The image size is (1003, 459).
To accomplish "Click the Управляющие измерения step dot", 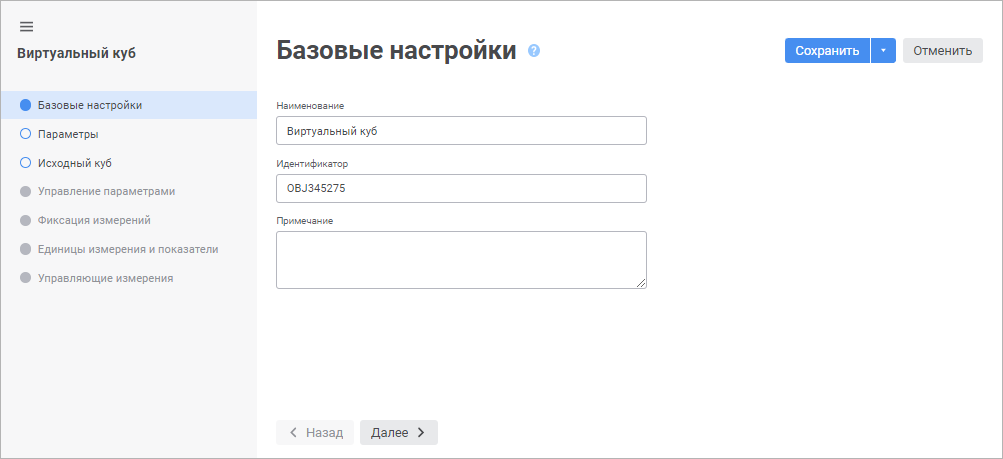I will point(26,278).
